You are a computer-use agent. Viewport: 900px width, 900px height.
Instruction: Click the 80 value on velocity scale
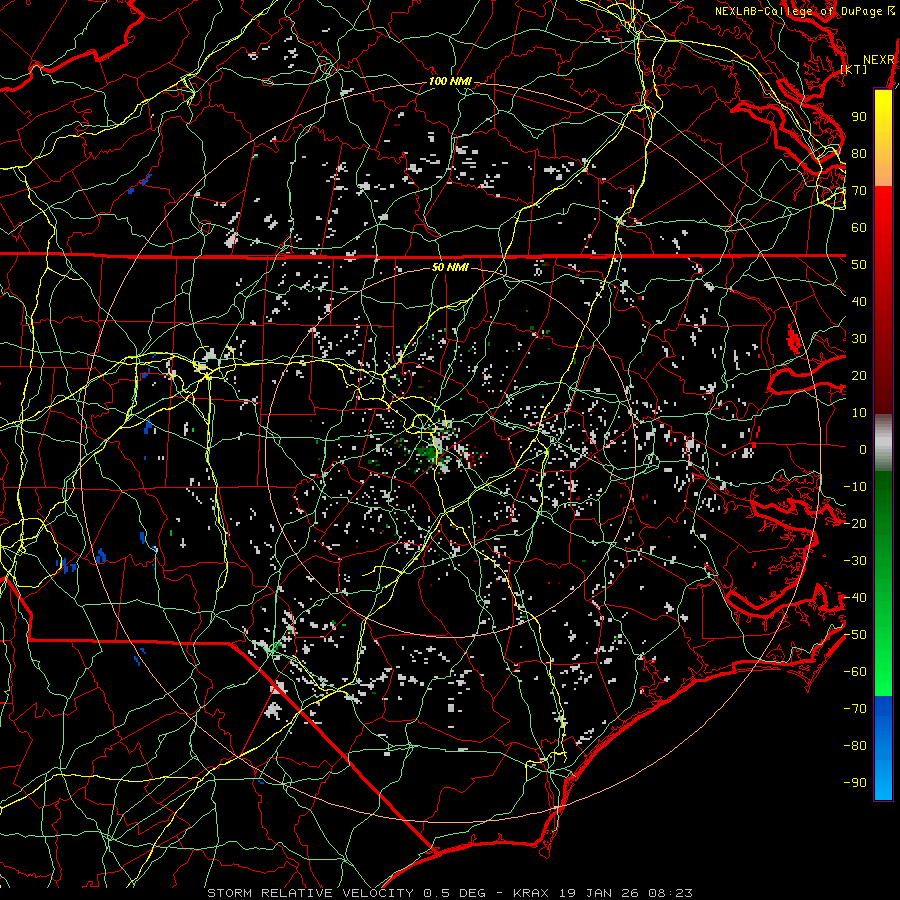[859, 153]
